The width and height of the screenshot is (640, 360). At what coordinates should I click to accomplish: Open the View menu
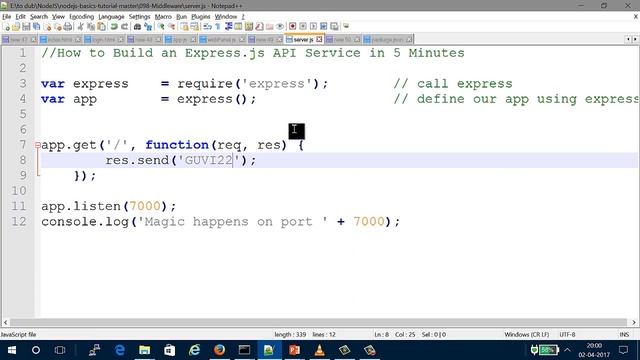(x=58, y=17)
